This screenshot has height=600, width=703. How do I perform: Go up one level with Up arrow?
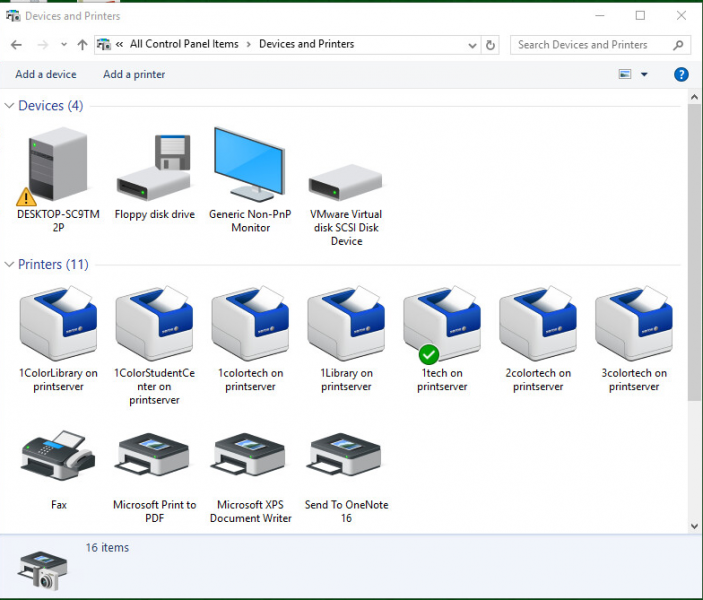pyautogui.click(x=82, y=45)
